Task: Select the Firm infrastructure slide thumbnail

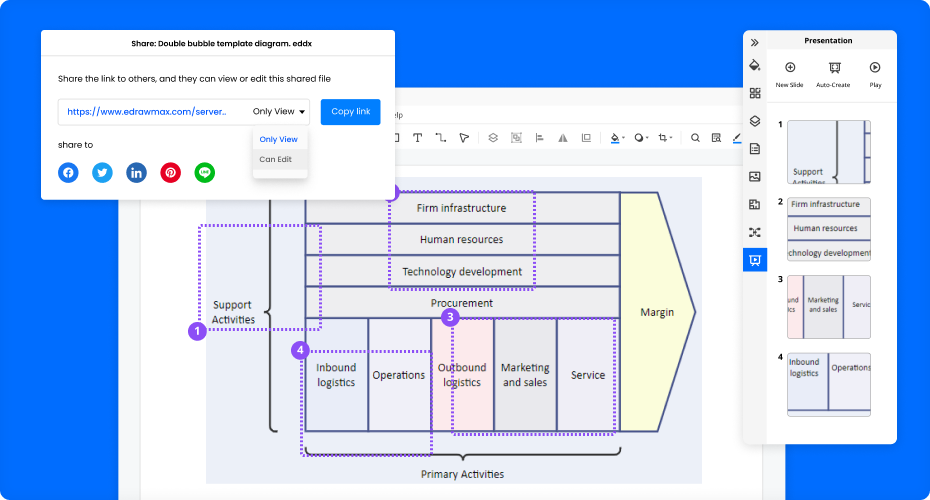Action: [x=829, y=228]
